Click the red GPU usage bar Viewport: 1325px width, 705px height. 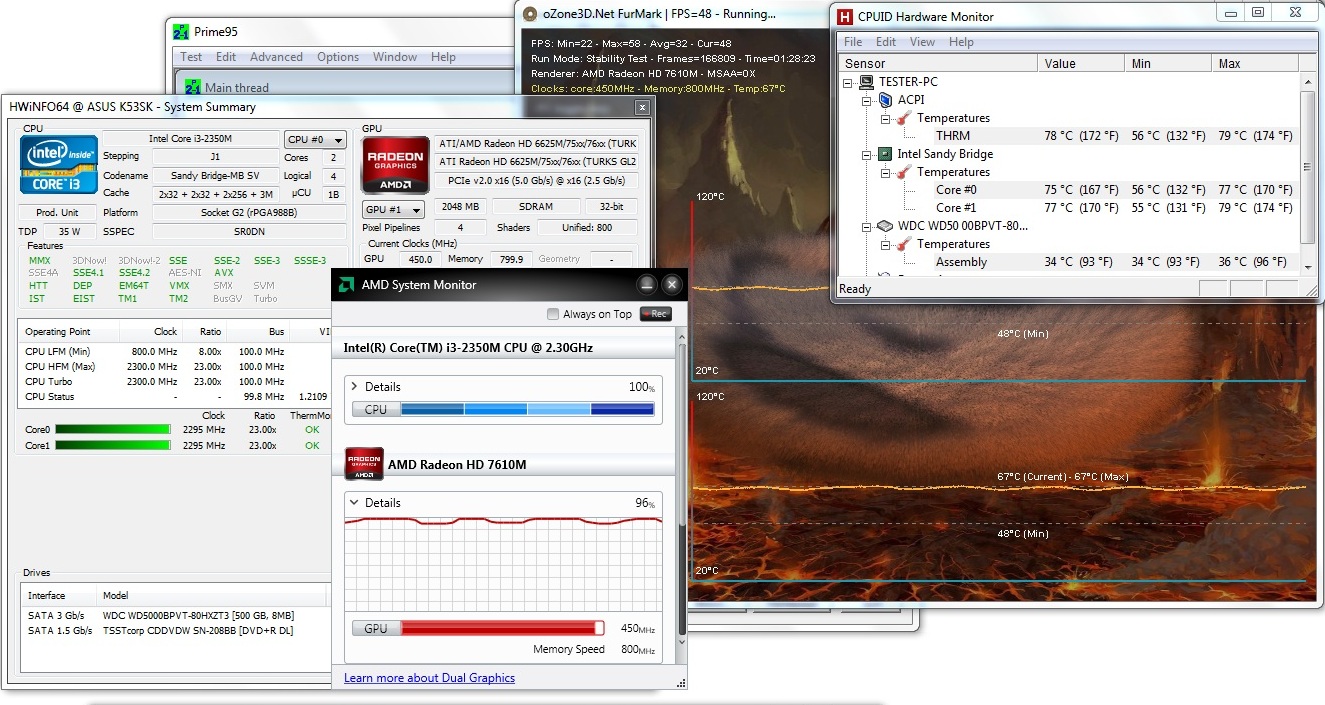(x=502, y=628)
